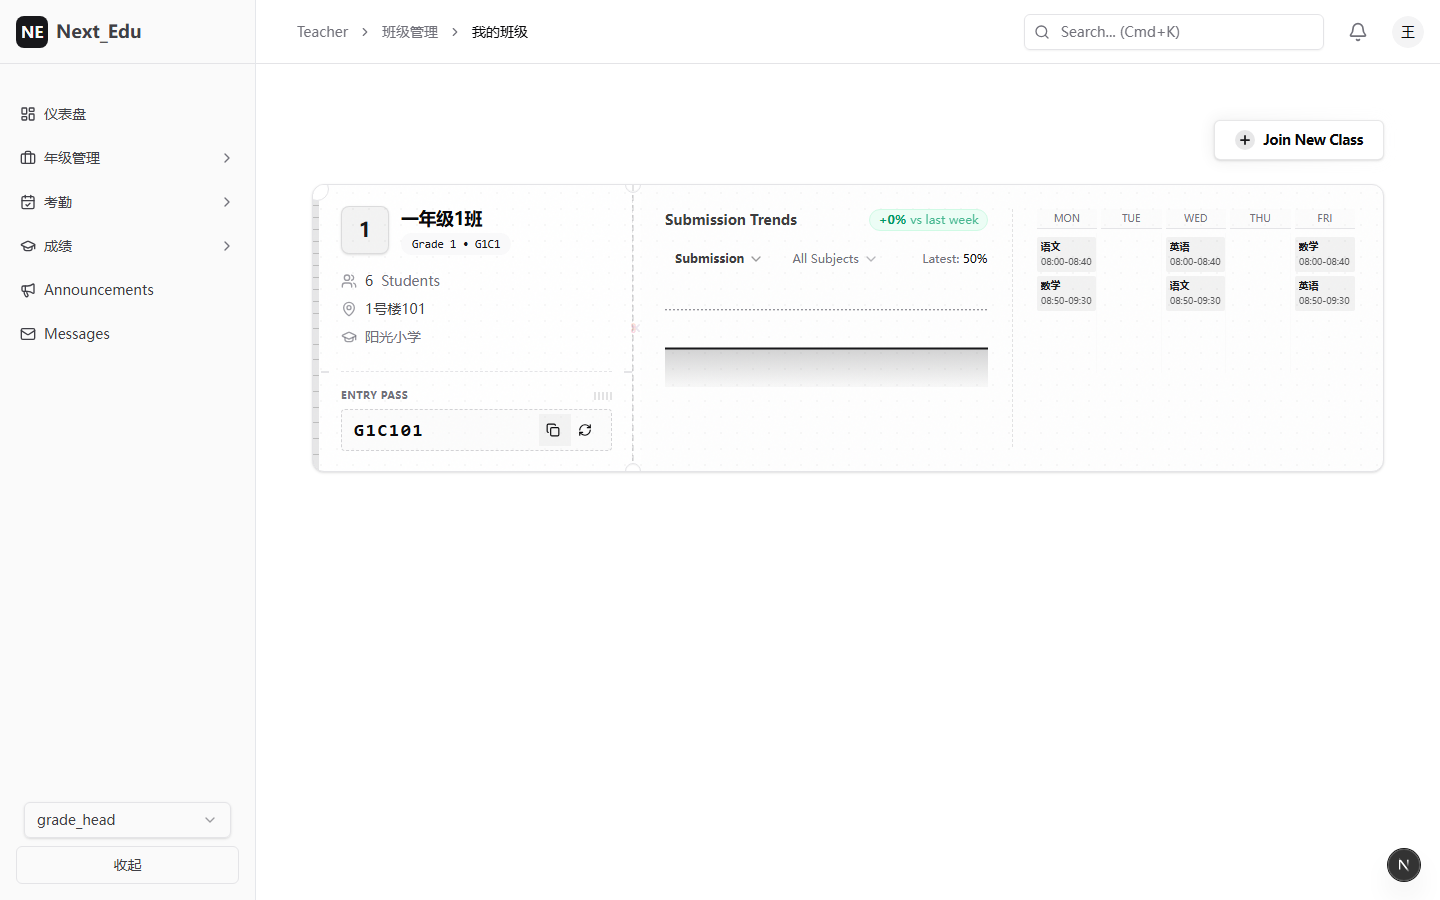Open notifications bell icon
1440x900 pixels.
pyautogui.click(x=1358, y=32)
